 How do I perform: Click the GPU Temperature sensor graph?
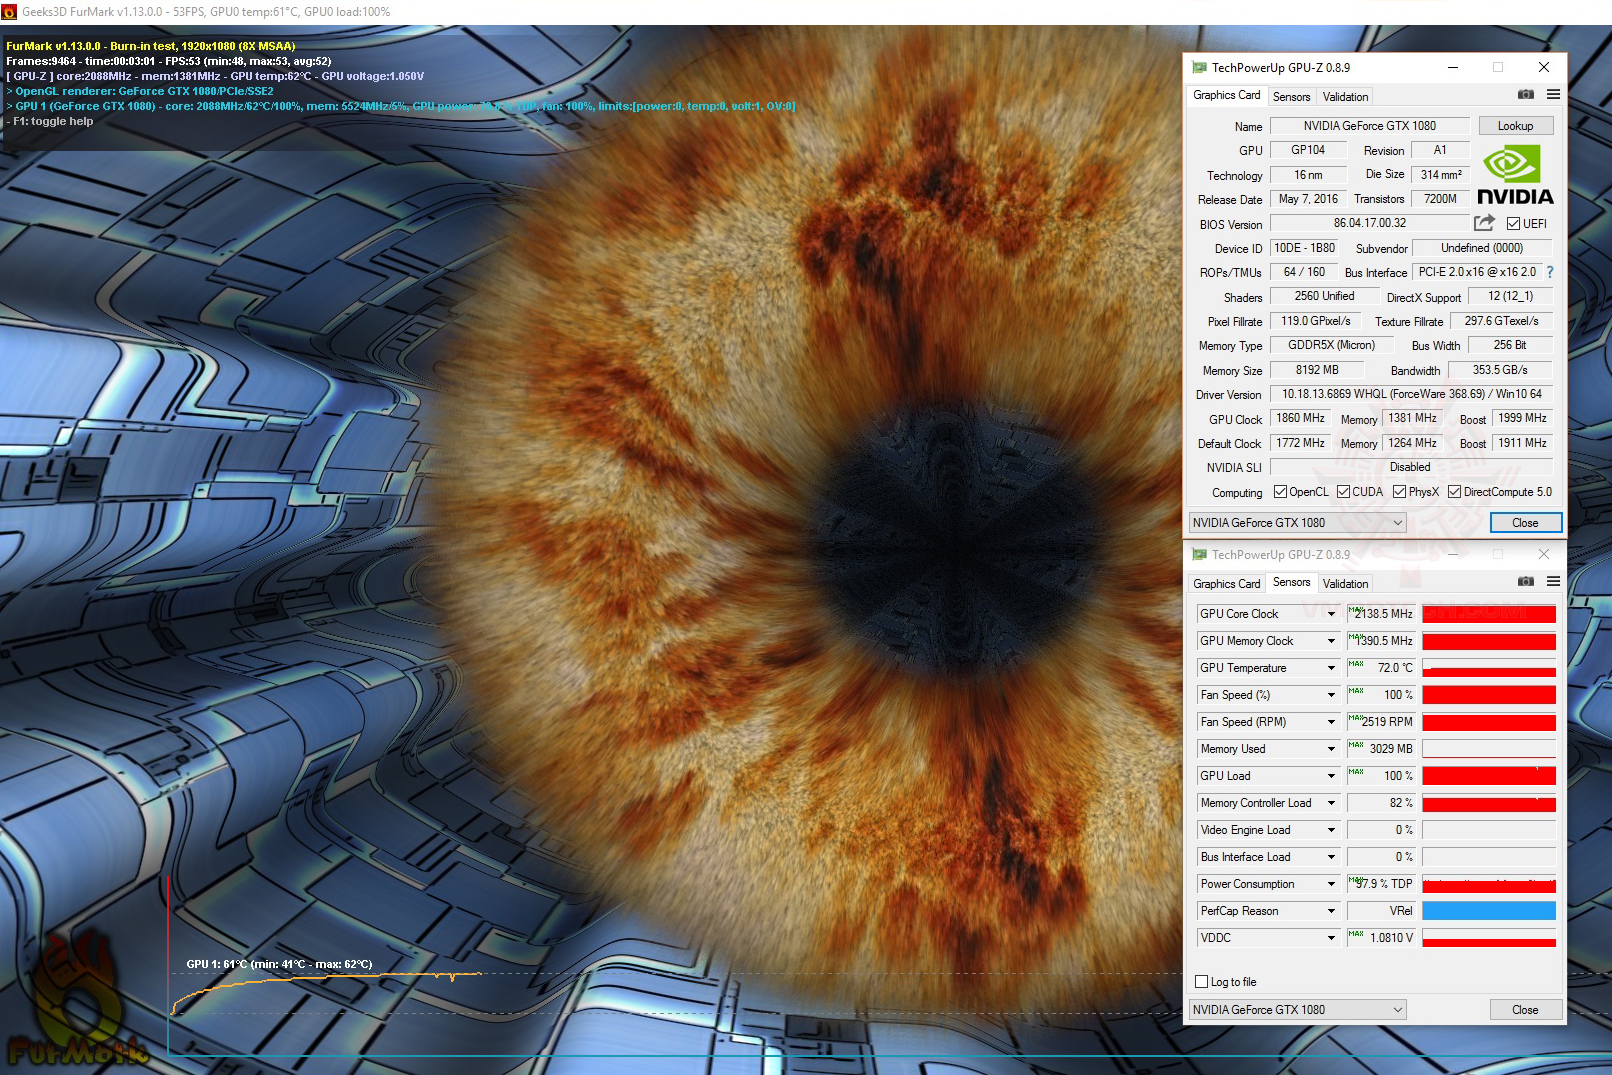[x=1489, y=668]
